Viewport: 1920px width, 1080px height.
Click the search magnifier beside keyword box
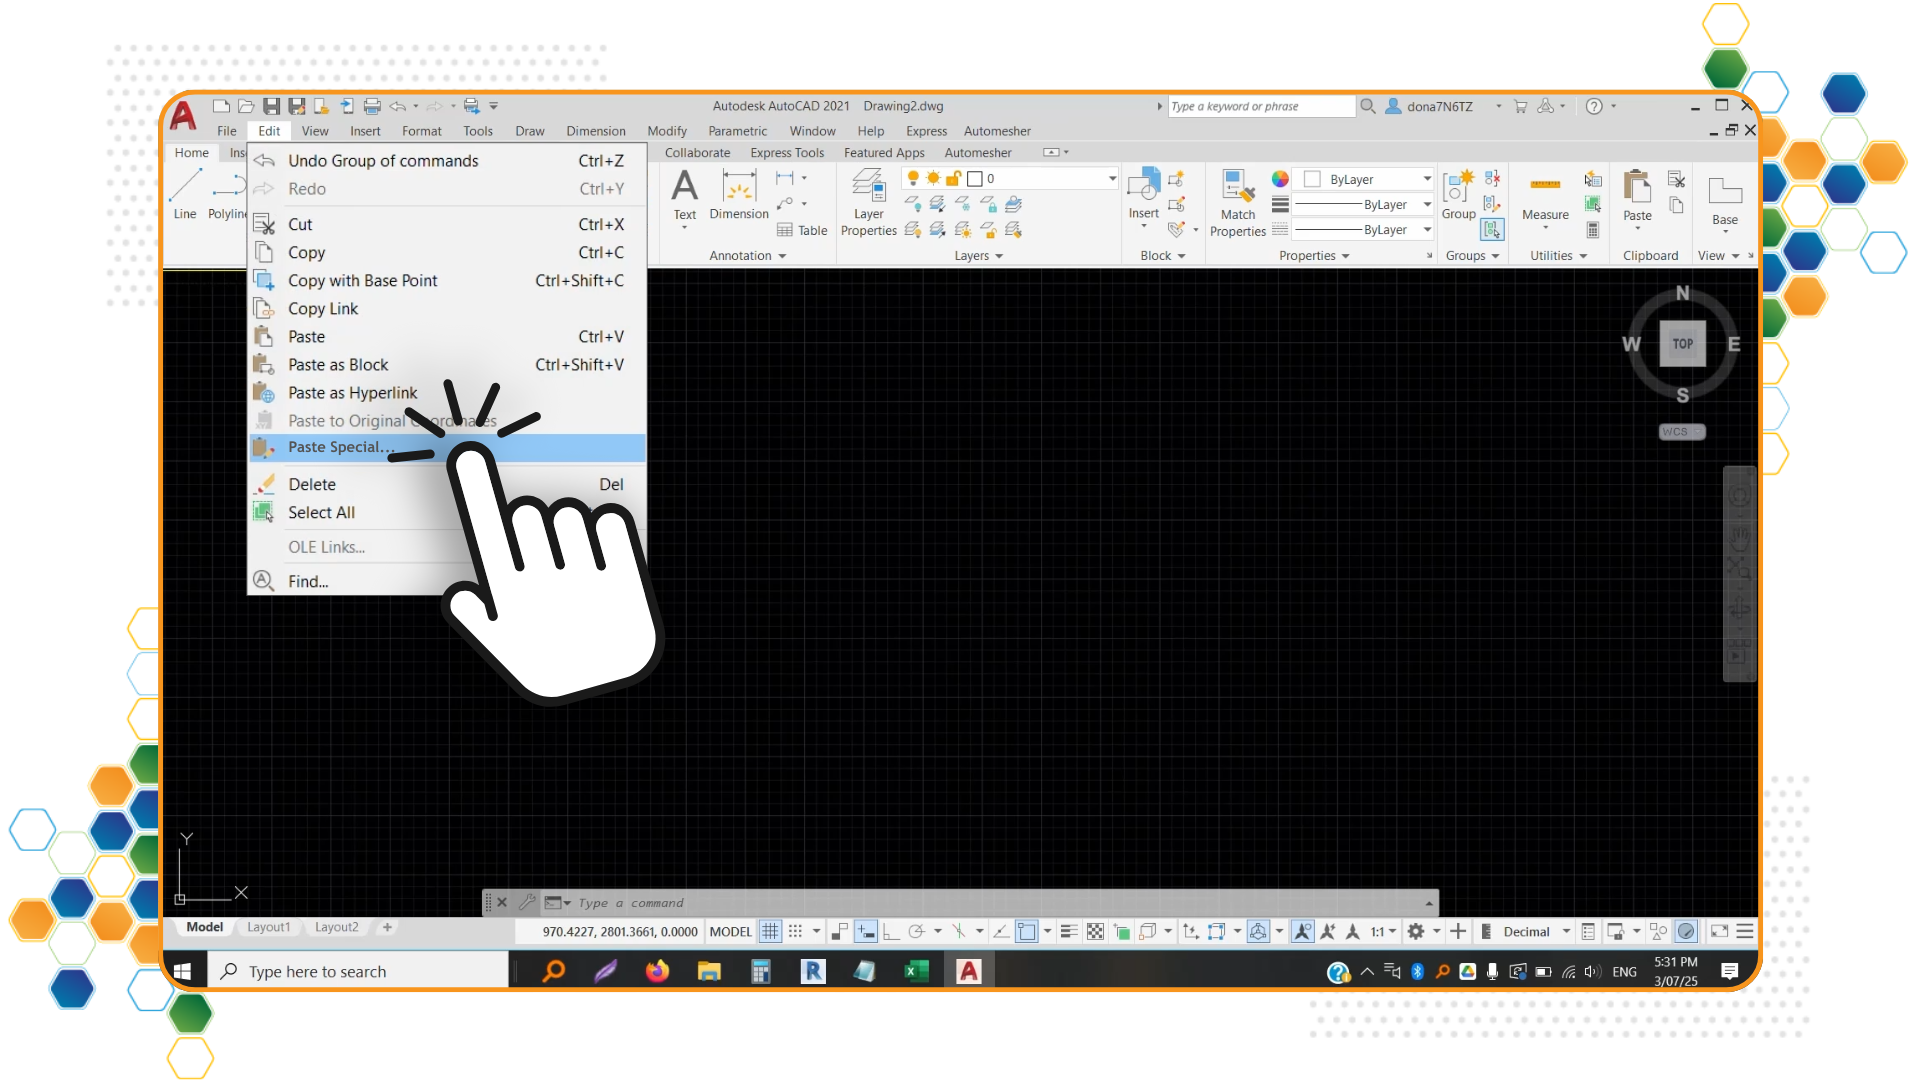coord(1368,106)
